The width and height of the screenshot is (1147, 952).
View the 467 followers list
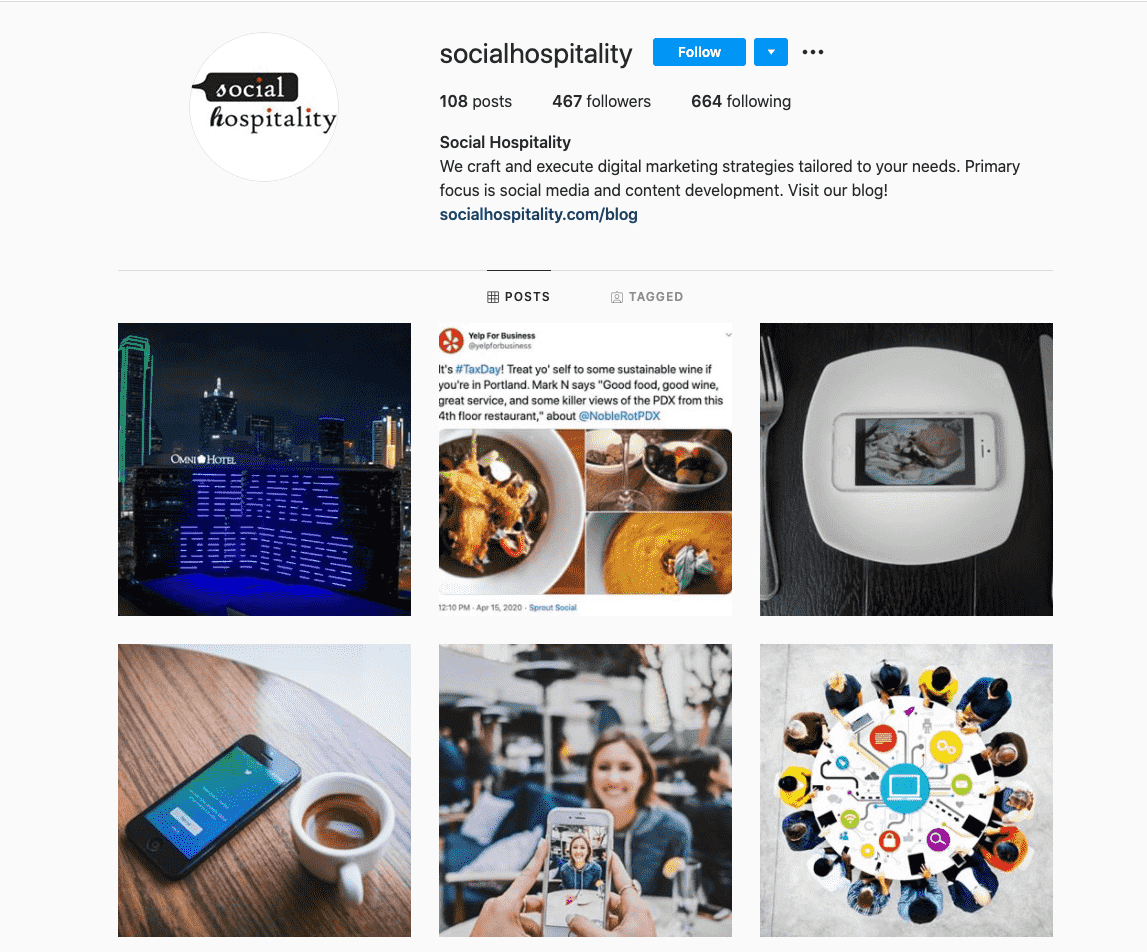601,101
